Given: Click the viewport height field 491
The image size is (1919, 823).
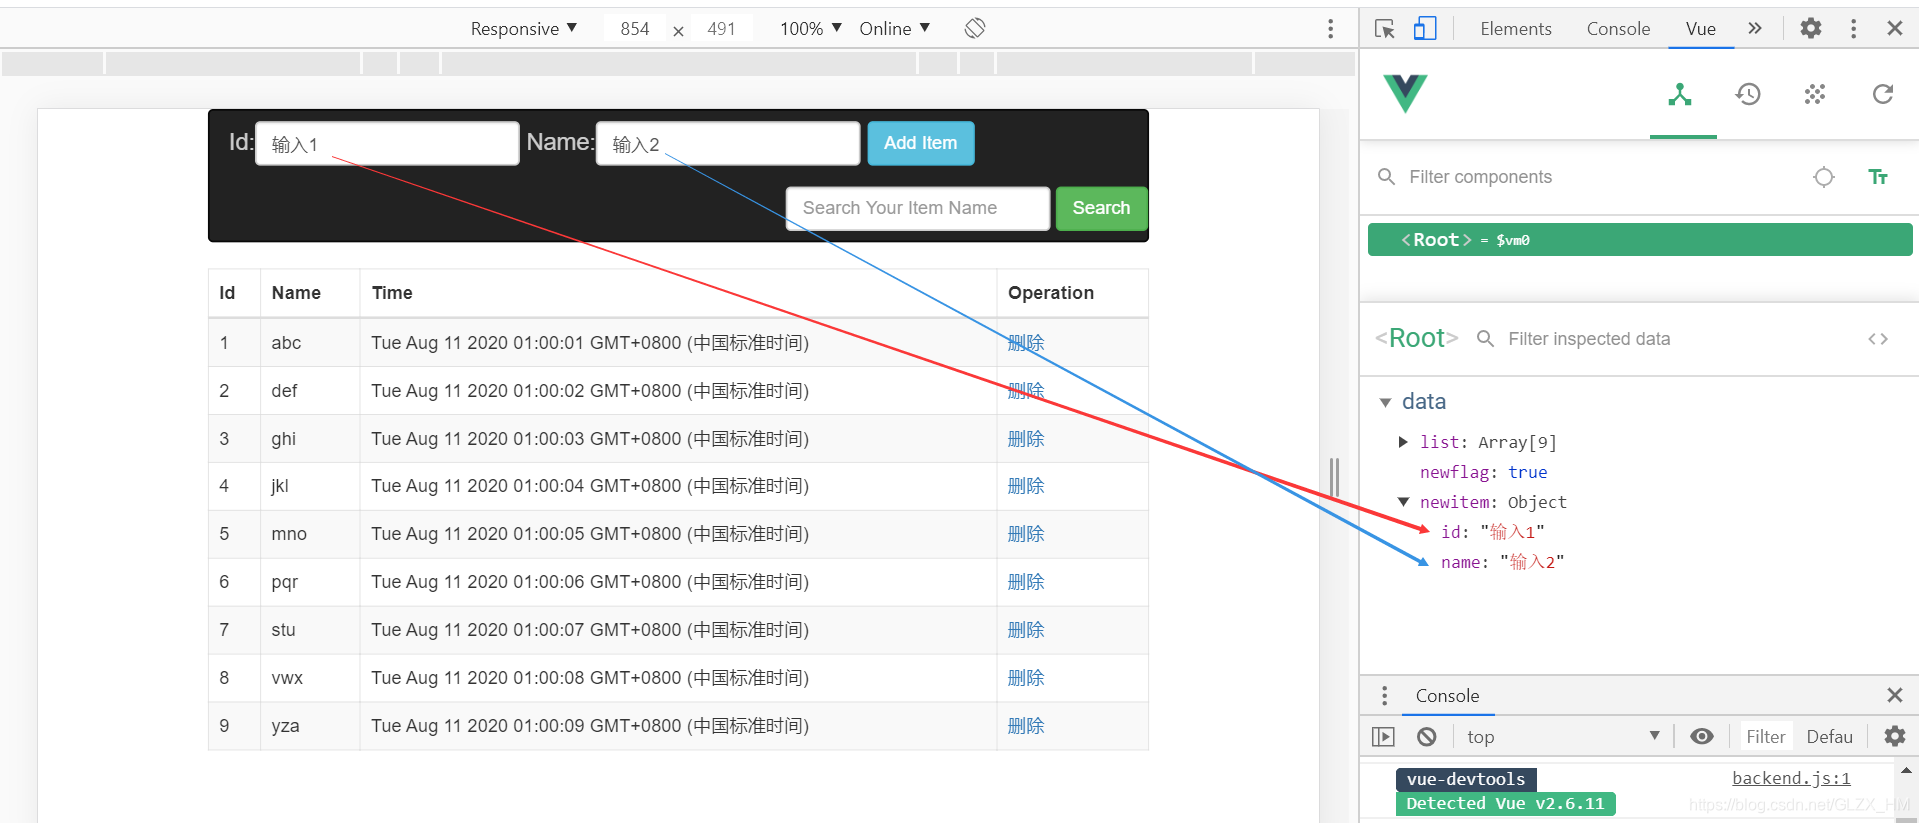Looking at the screenshot, I should pyautogui.click(x=722, y=29).
